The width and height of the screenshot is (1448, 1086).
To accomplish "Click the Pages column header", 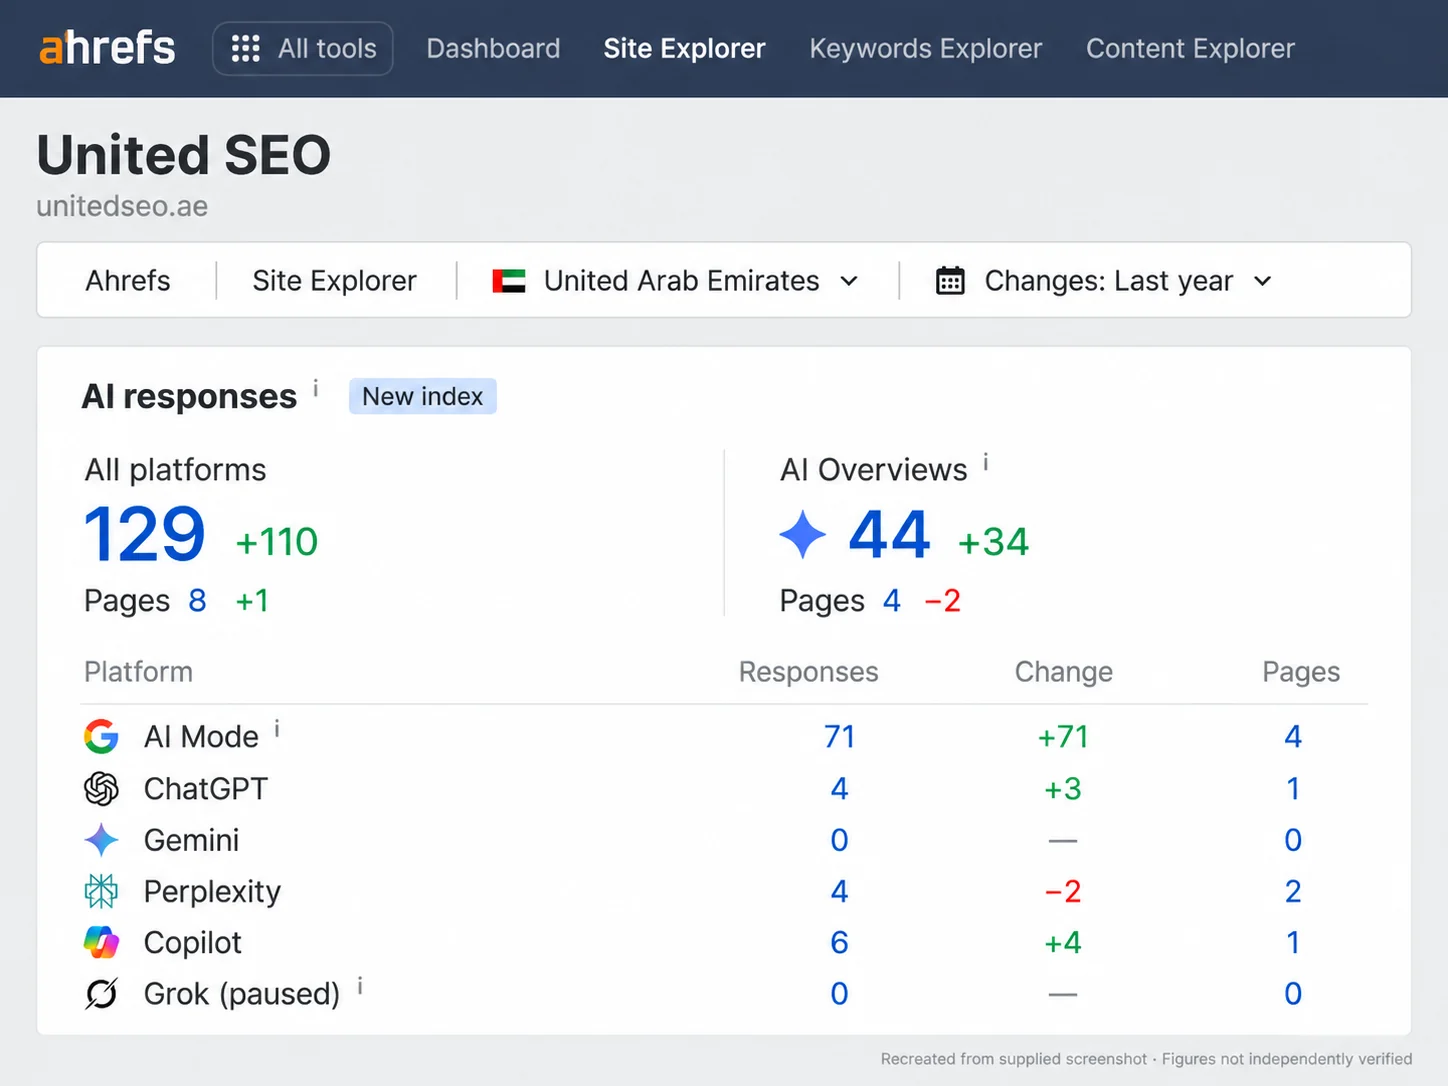I will [1301, 672].
